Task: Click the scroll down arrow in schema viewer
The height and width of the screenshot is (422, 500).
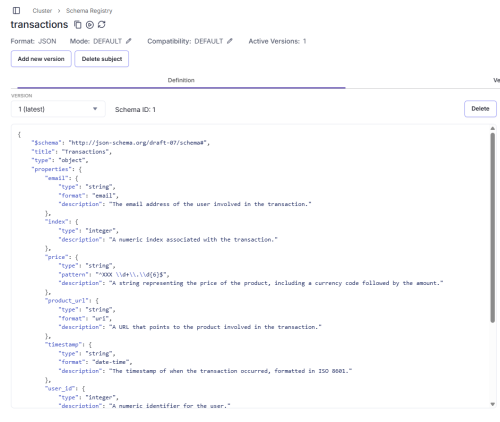Action: click(x=492, y=404)
